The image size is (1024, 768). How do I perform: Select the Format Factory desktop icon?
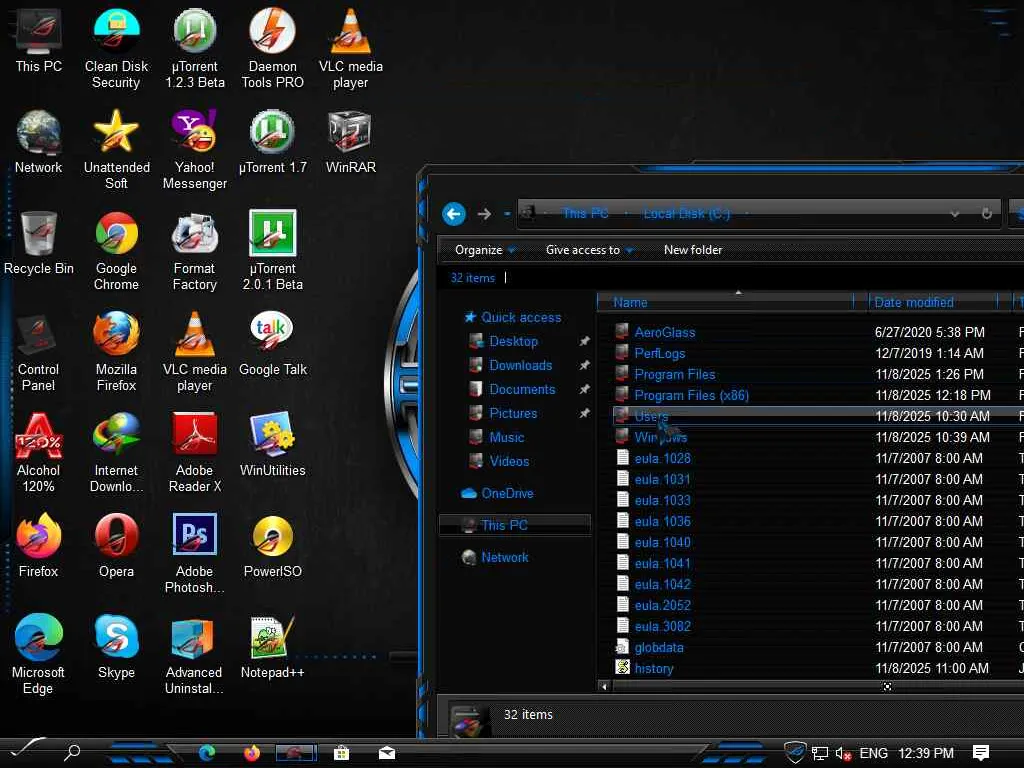point(195,251)
